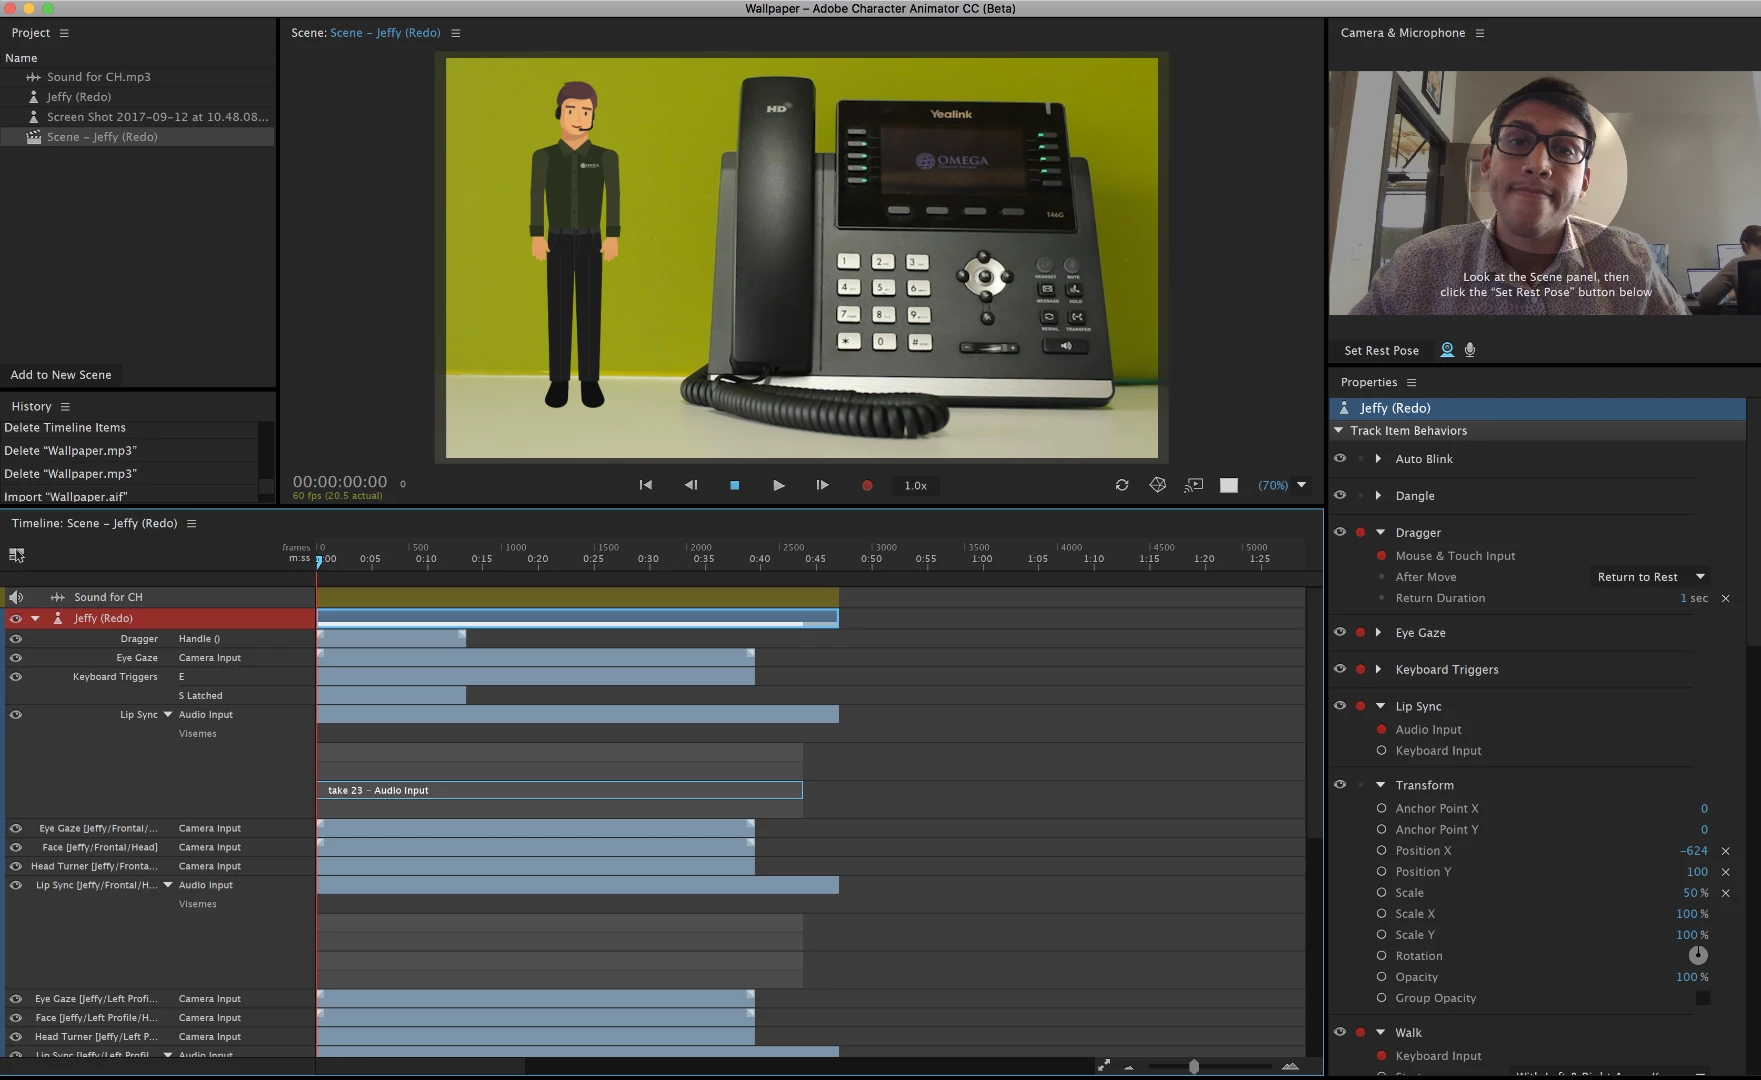Viewport: 1761px width, 1080px height.
Task: Stop playback with the blue stop button
Action: pyautogui.click(x=735, y=485)
